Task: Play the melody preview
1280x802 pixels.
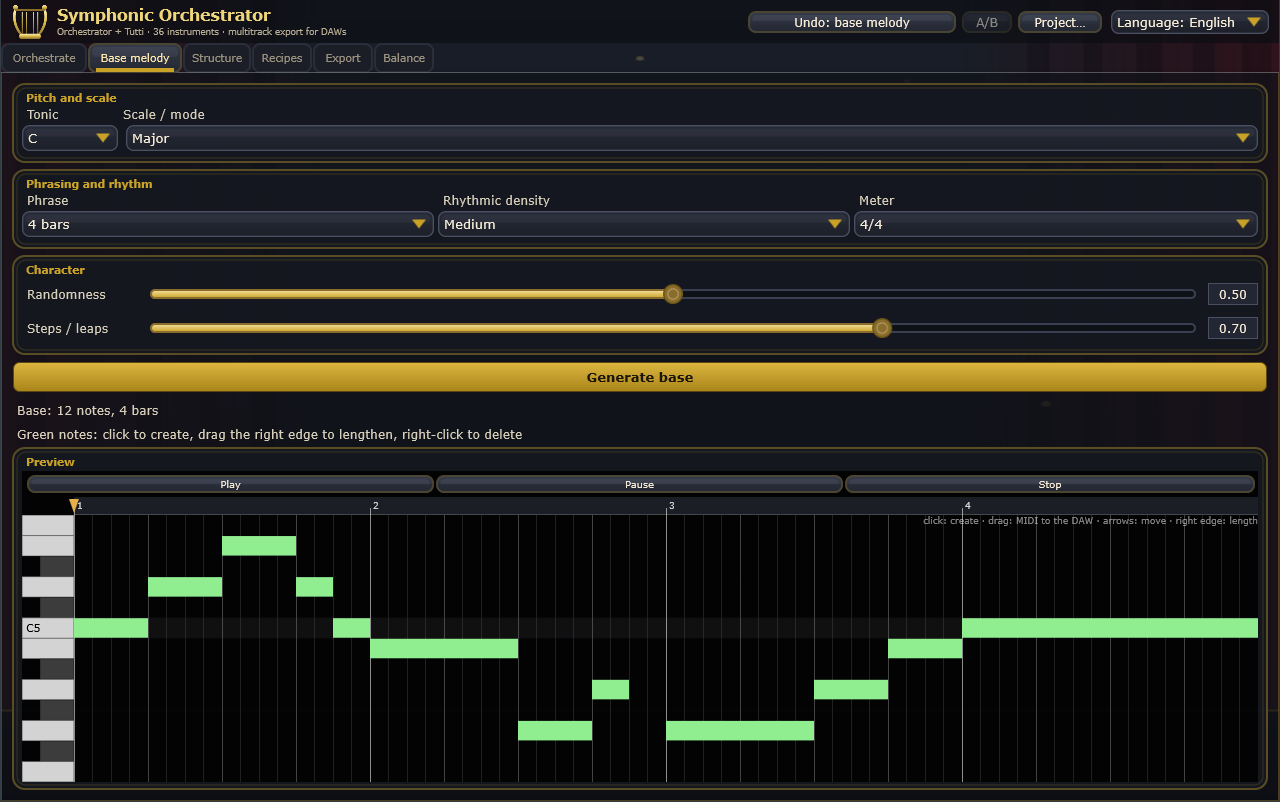Action: click(x=230, y=484)
